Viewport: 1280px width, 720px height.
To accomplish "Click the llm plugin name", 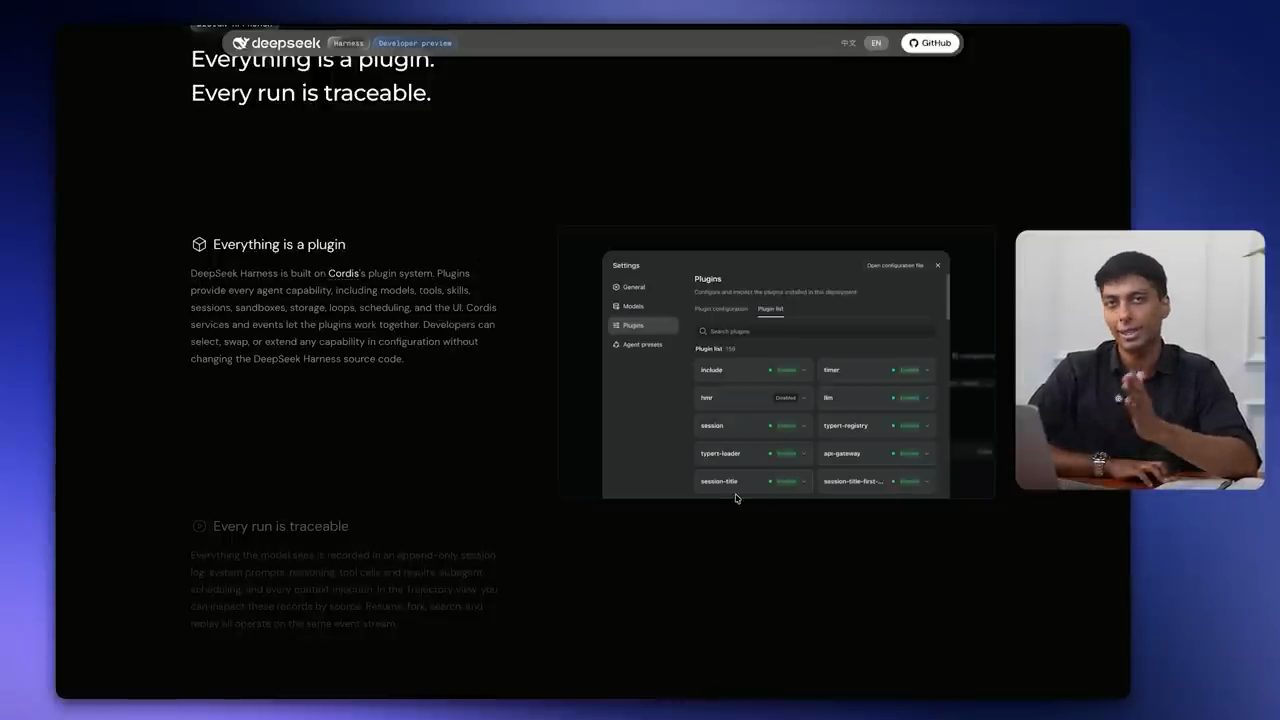I will pos(828,398).
